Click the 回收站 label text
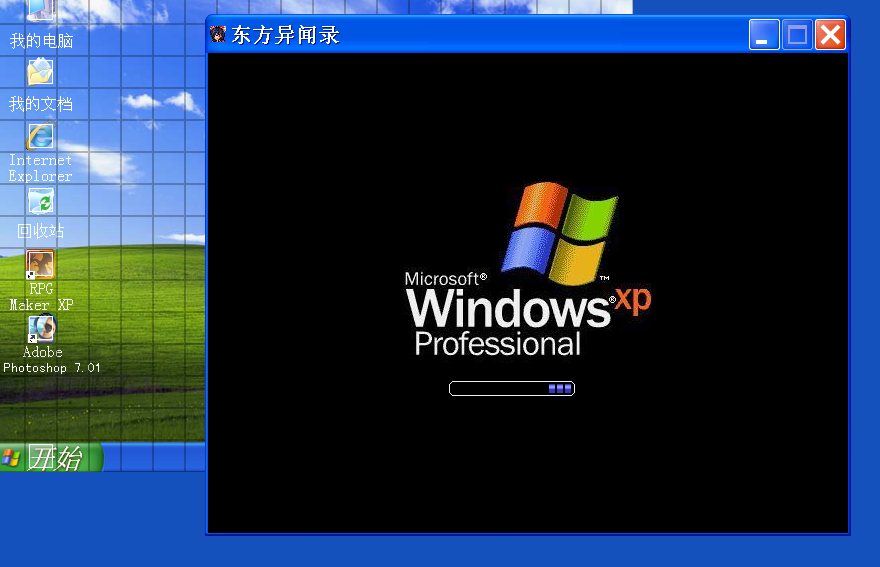This screenshot has height=567, width=880. [x=40, y=231]
